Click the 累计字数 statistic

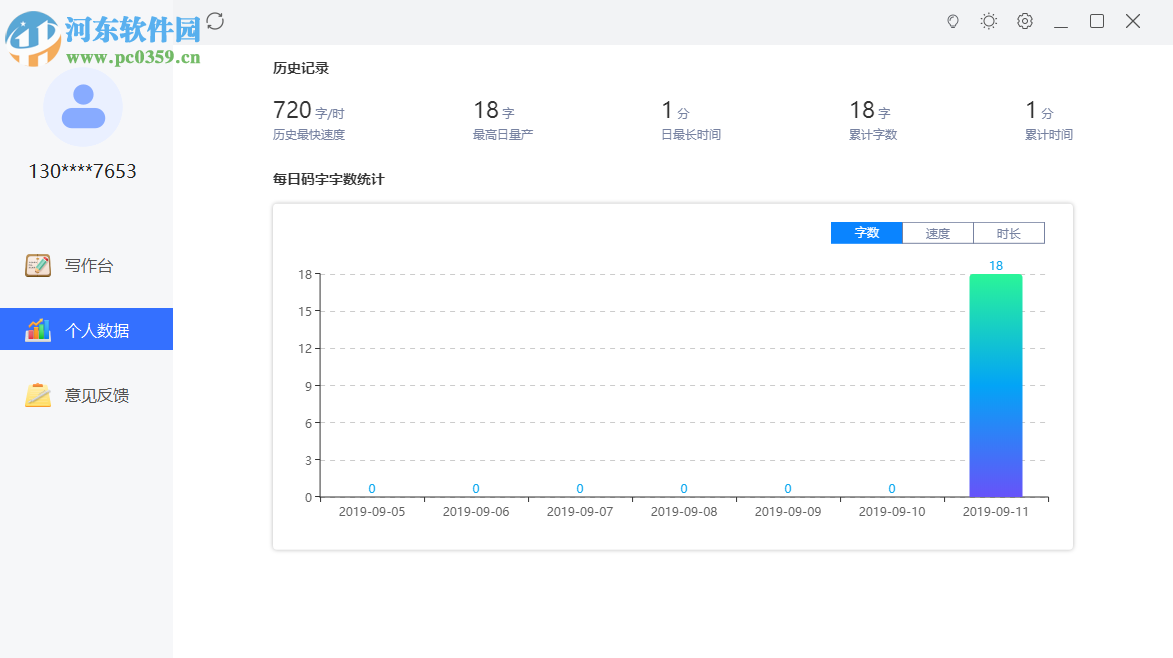(872, 119)
